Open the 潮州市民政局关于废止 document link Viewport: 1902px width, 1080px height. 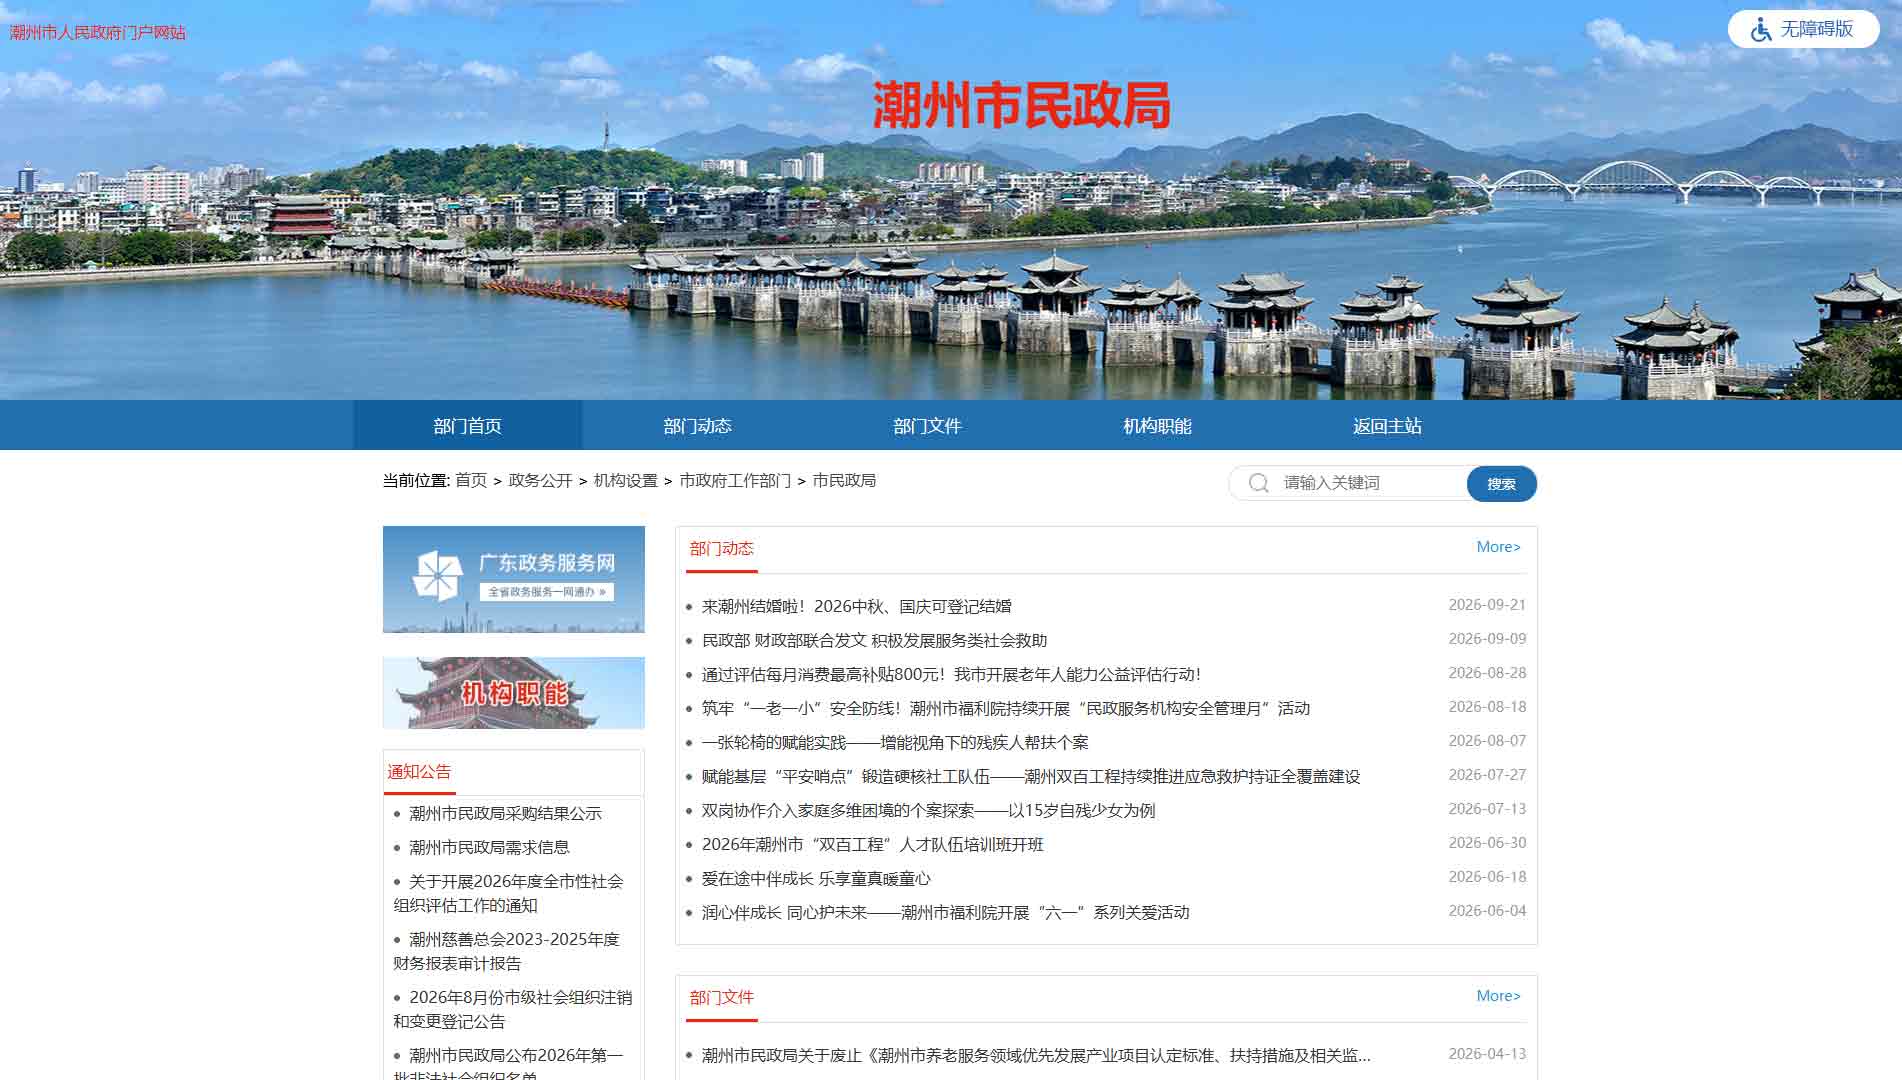pos(1036,1055)
